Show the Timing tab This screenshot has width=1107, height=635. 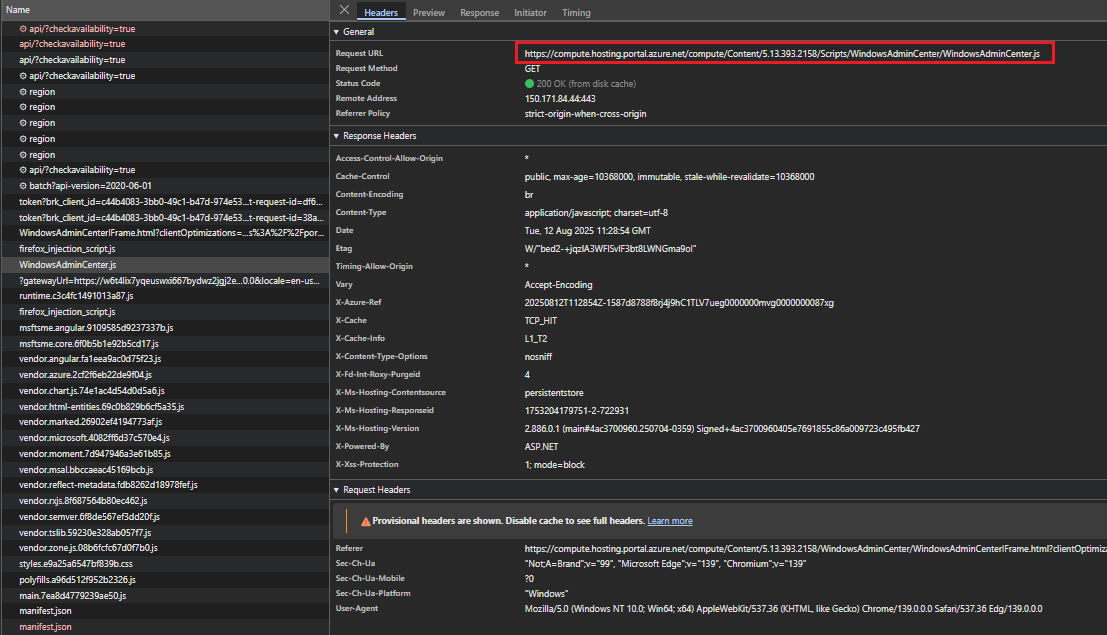576,13
